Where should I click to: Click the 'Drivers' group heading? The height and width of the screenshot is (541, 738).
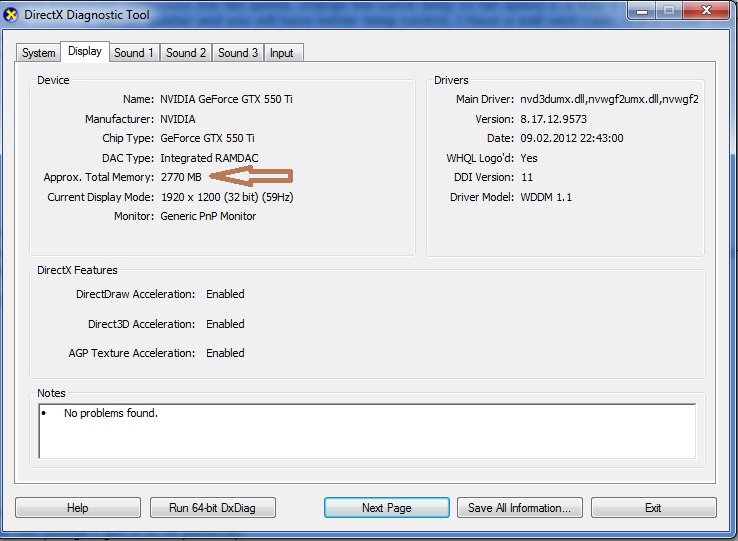(451, 81)
